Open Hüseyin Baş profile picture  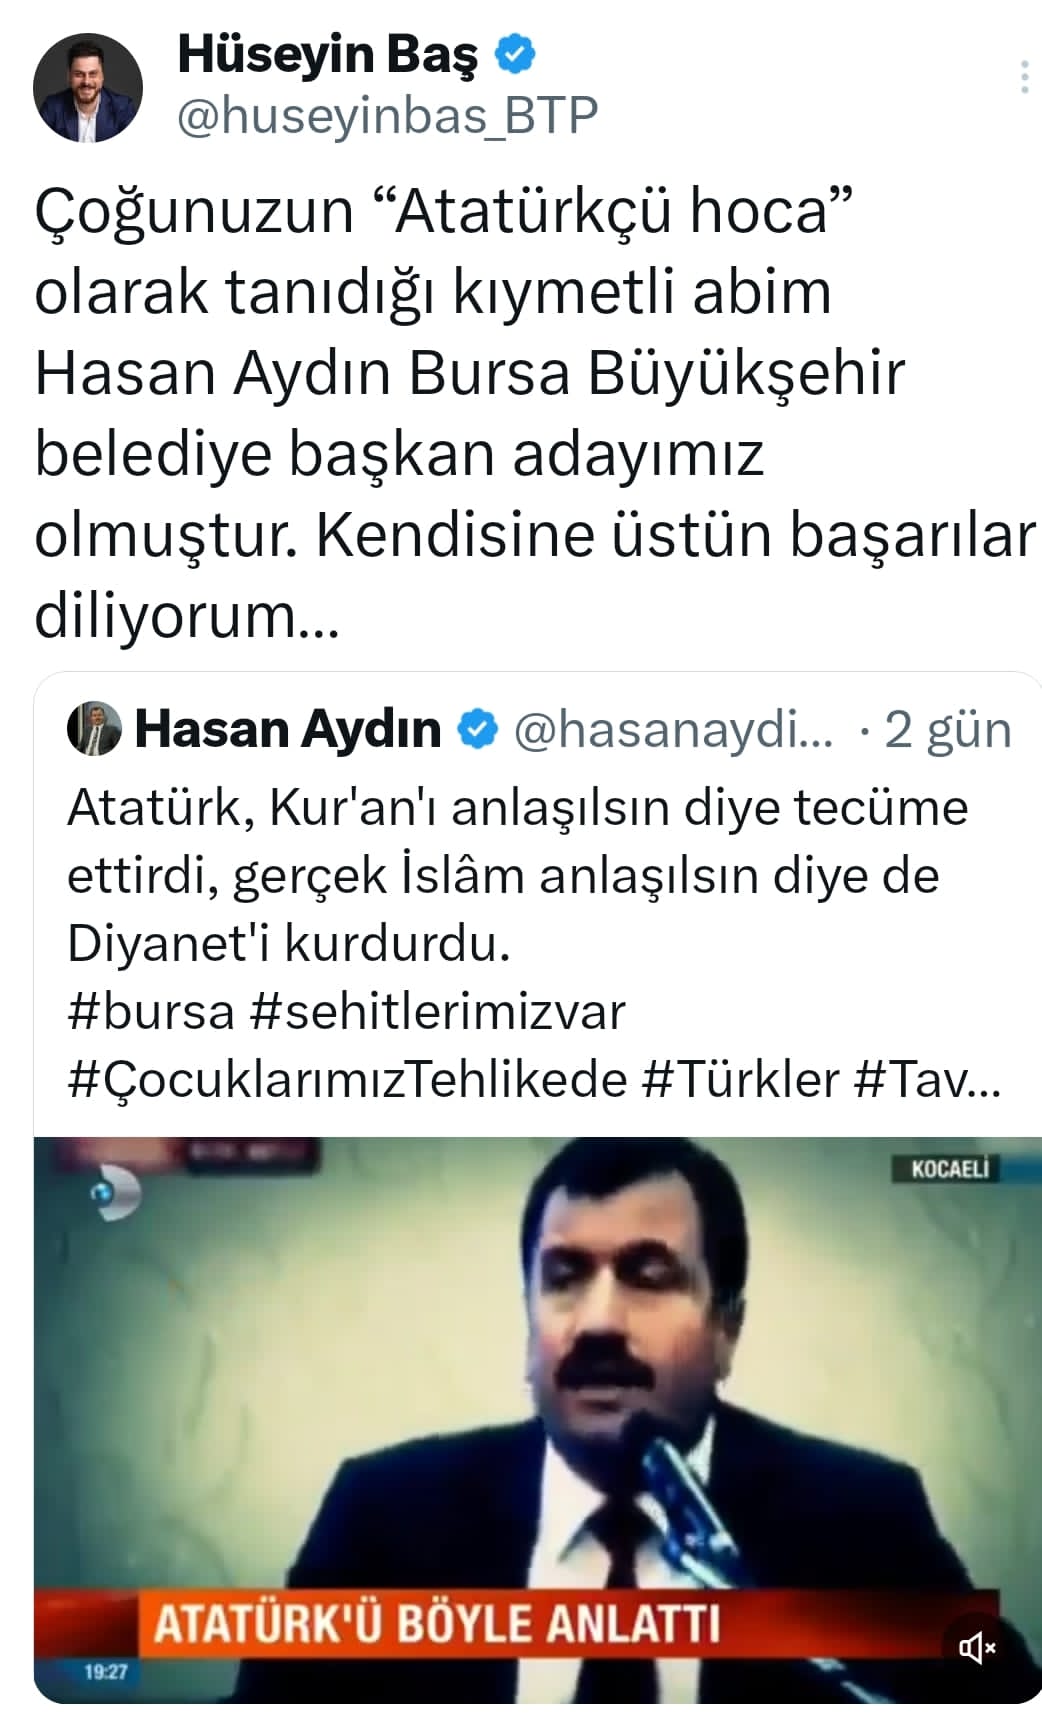(88, 88)
